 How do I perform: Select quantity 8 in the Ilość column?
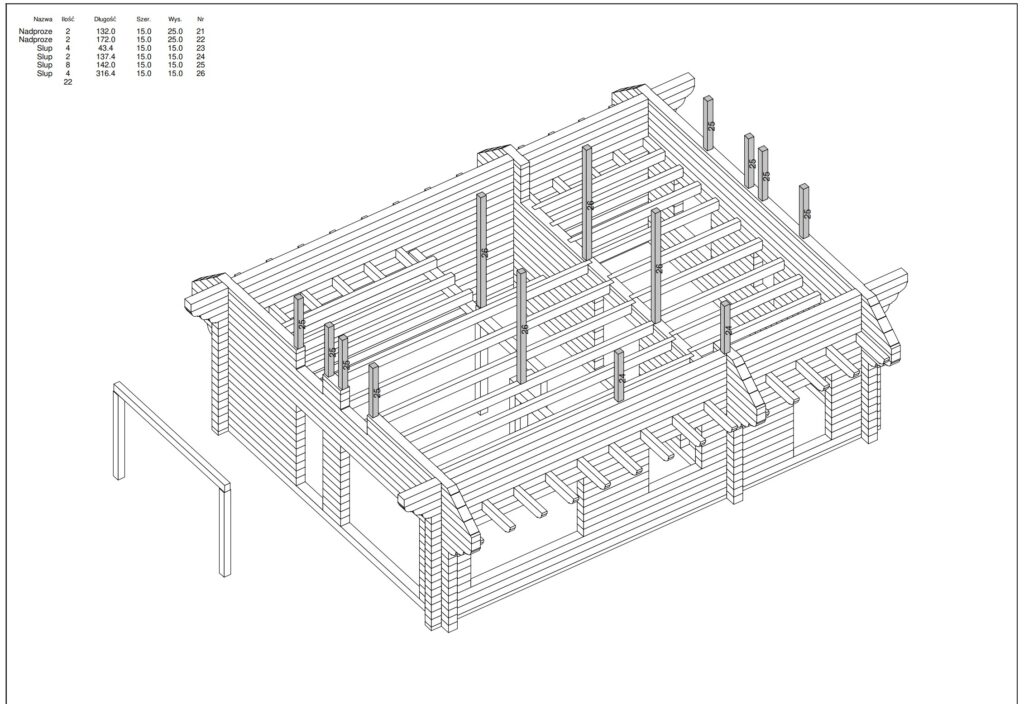tap(68, 65)
